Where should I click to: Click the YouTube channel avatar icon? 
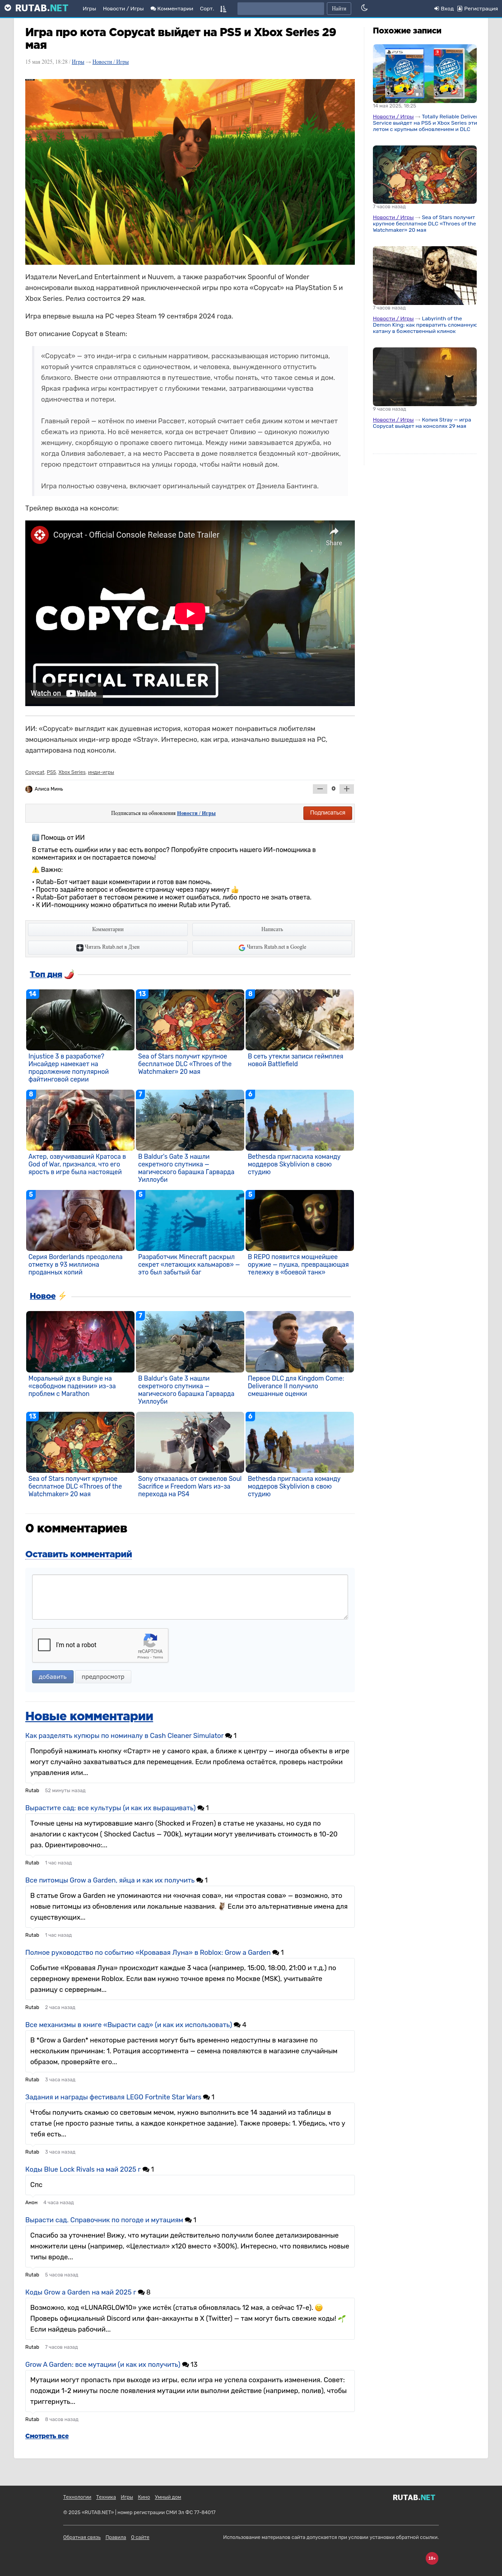pyautogui.click(x=39, y=535)
